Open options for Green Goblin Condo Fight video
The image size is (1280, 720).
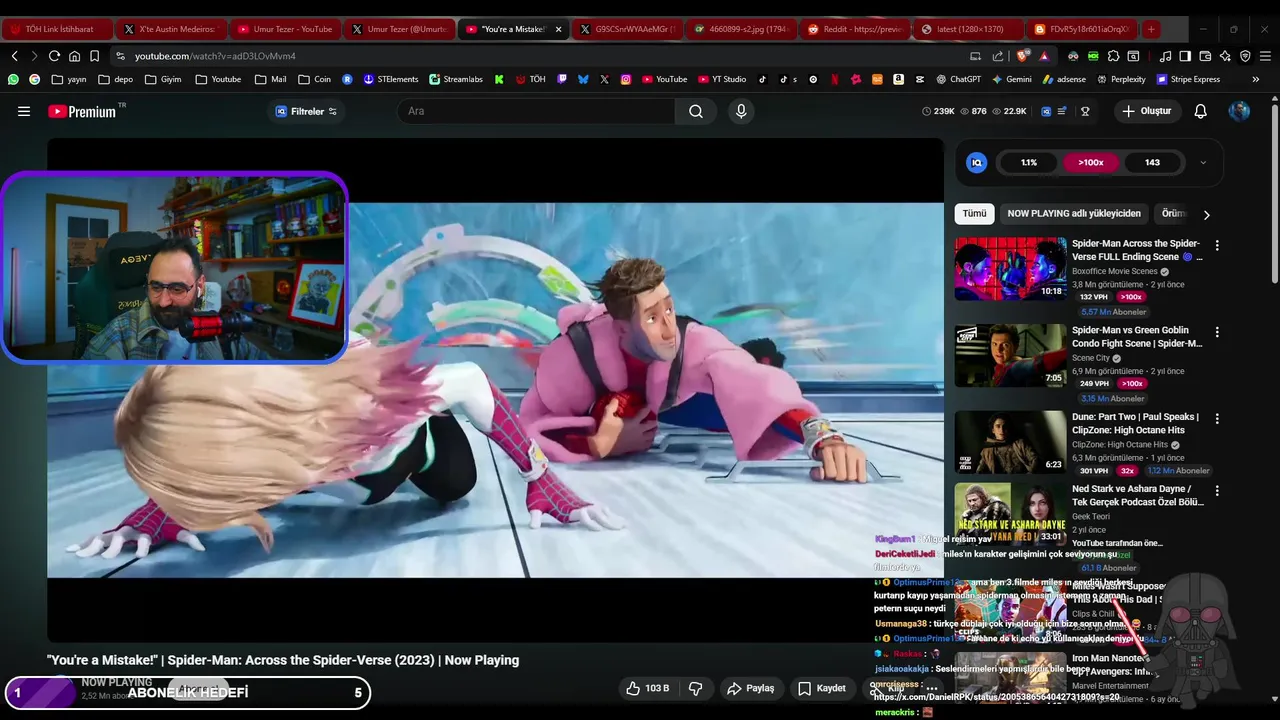(x=1217, y=332)
